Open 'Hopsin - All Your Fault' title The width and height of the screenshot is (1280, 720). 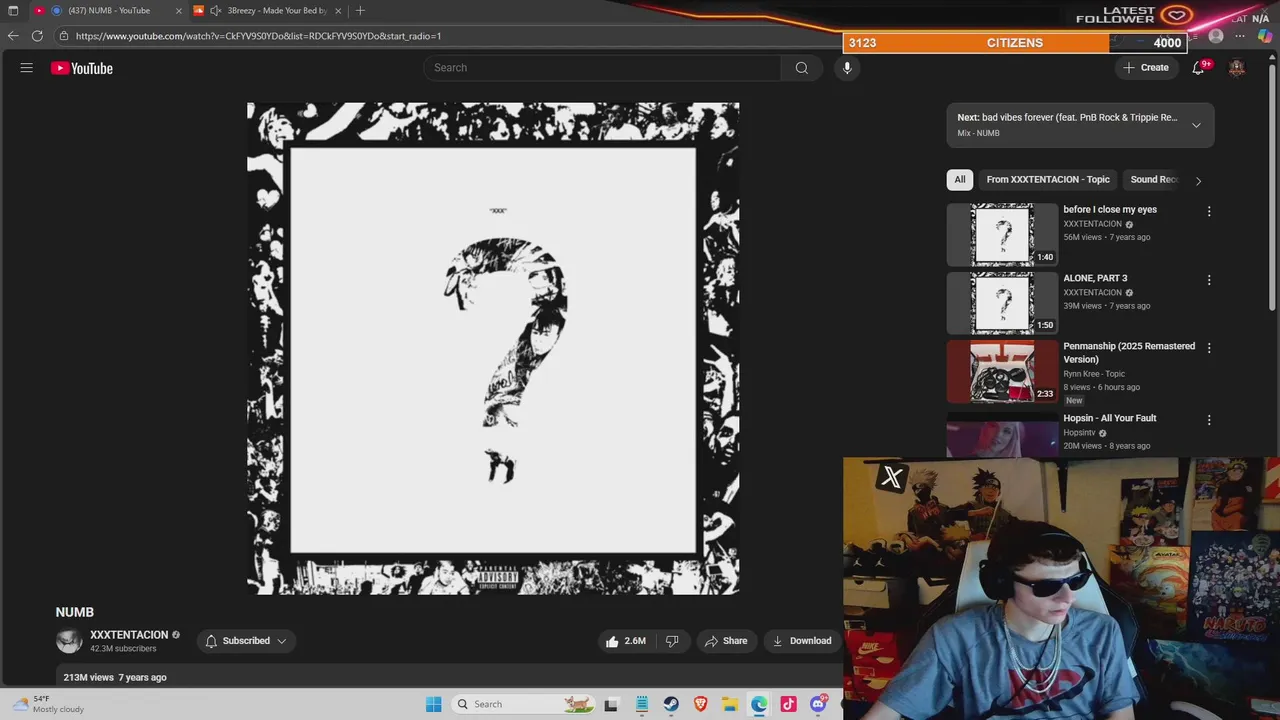1110,418
